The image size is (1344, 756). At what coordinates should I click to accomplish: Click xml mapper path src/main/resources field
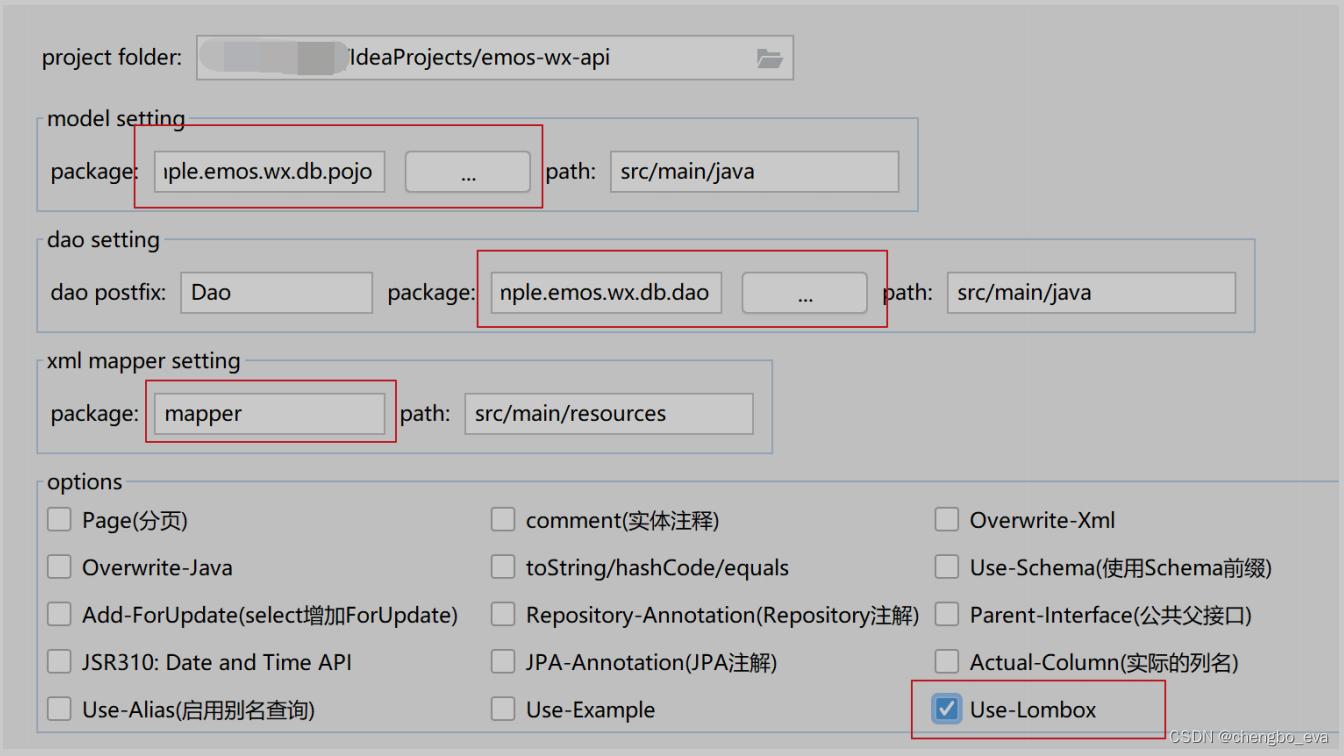[609, 414]
